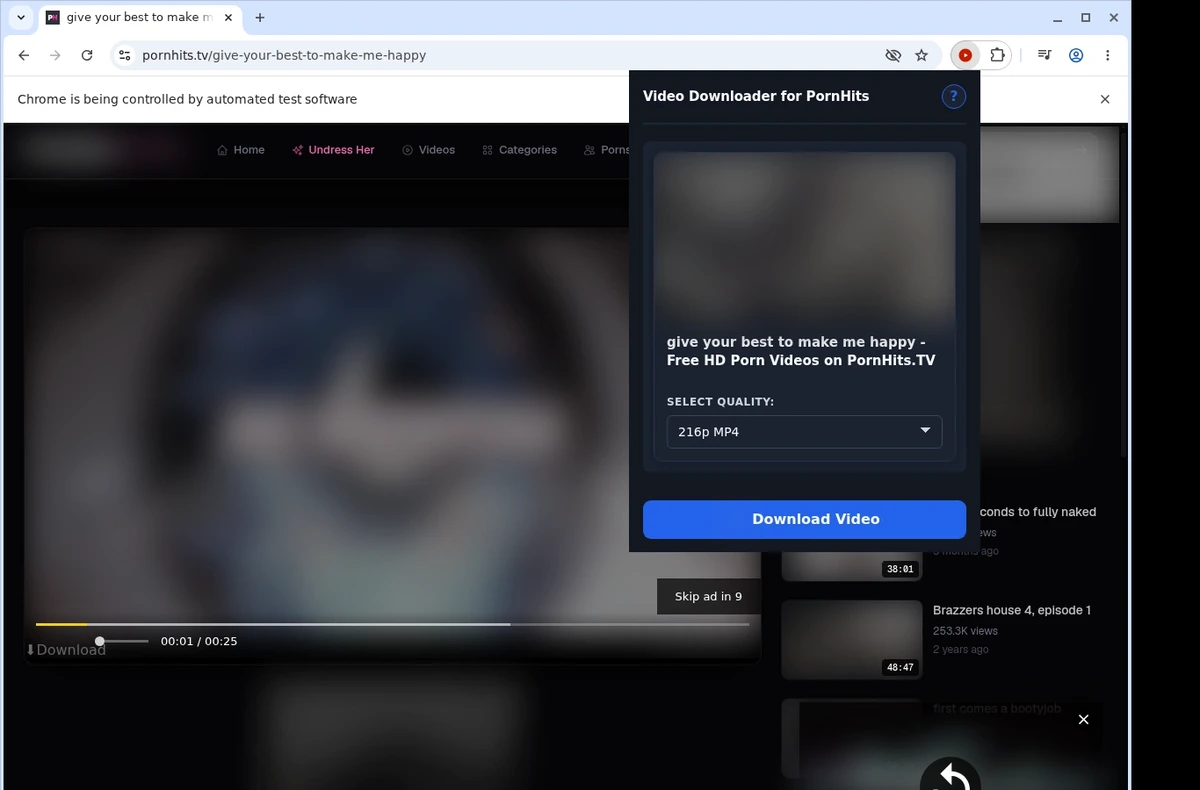
Task: Click the Skip ad button
Action: 708,596
